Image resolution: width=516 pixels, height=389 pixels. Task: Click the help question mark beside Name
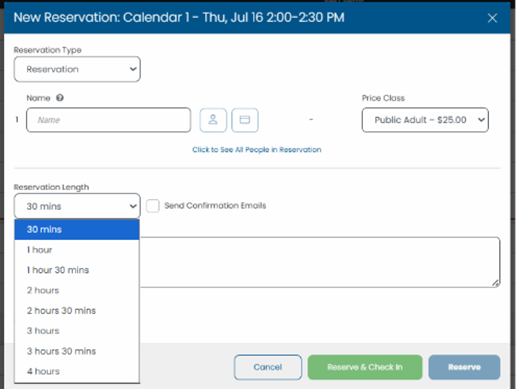coord(60,98)
